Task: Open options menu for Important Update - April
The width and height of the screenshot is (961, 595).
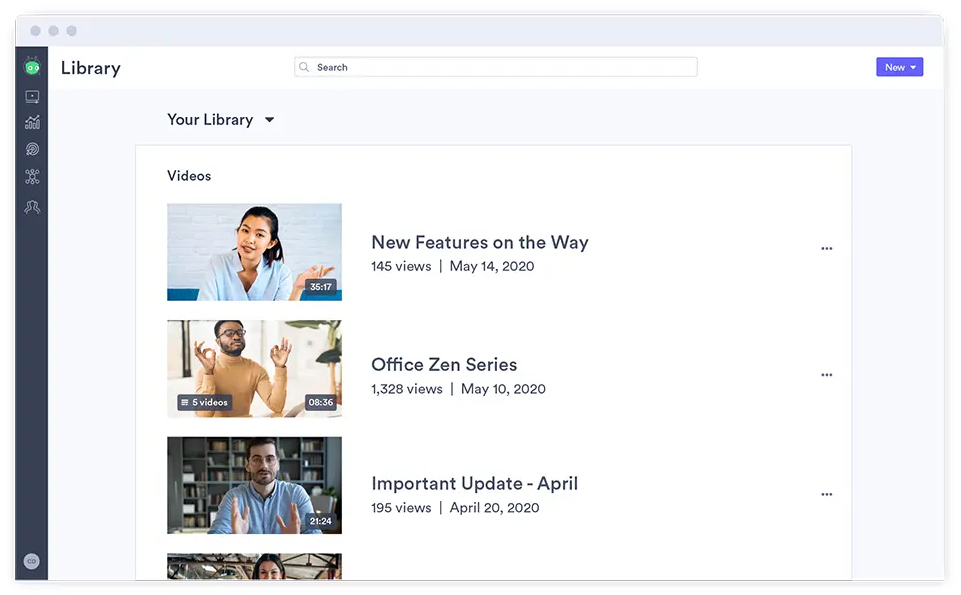Action: 826,494
